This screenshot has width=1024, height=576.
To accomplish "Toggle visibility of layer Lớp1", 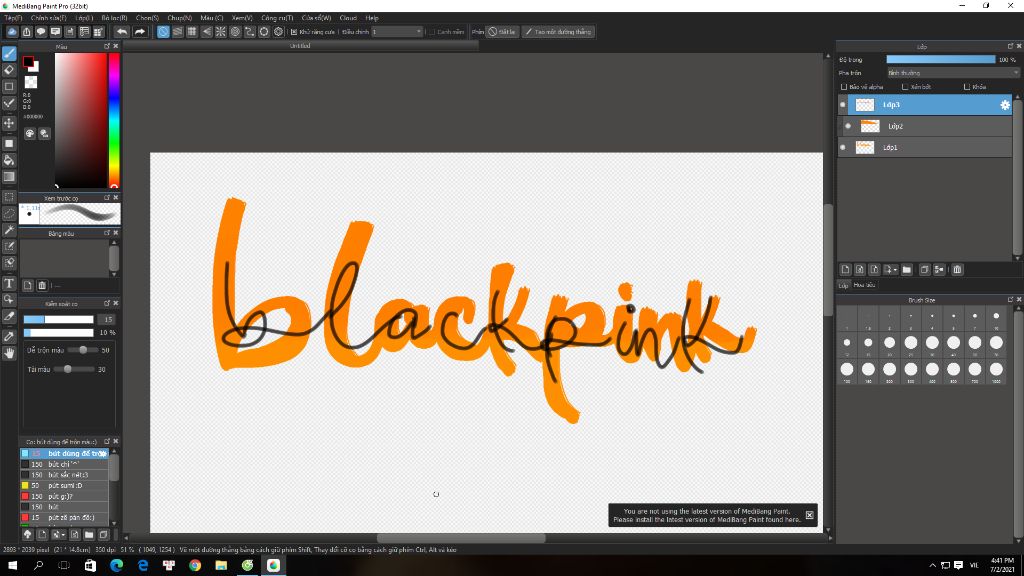I will coord(842,148).
